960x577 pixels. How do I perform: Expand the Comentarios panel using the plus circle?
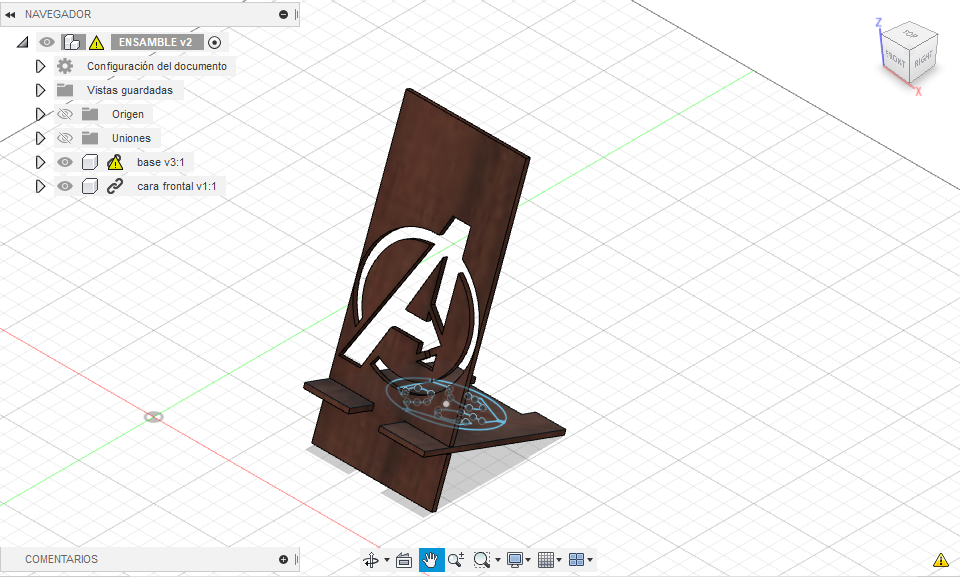pos(283,559)
